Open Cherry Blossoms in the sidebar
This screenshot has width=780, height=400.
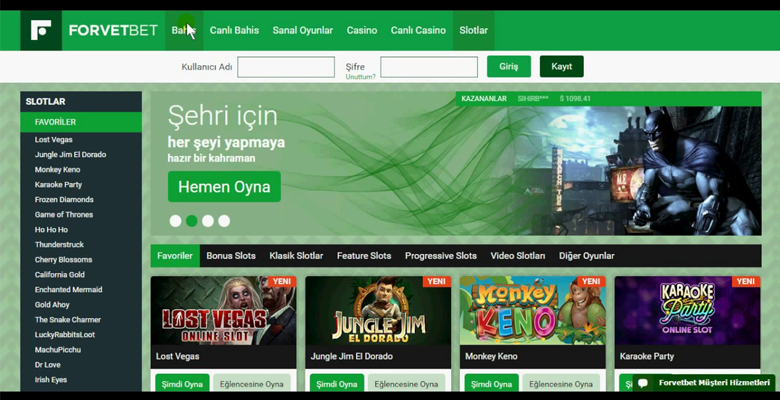[63, 259]
